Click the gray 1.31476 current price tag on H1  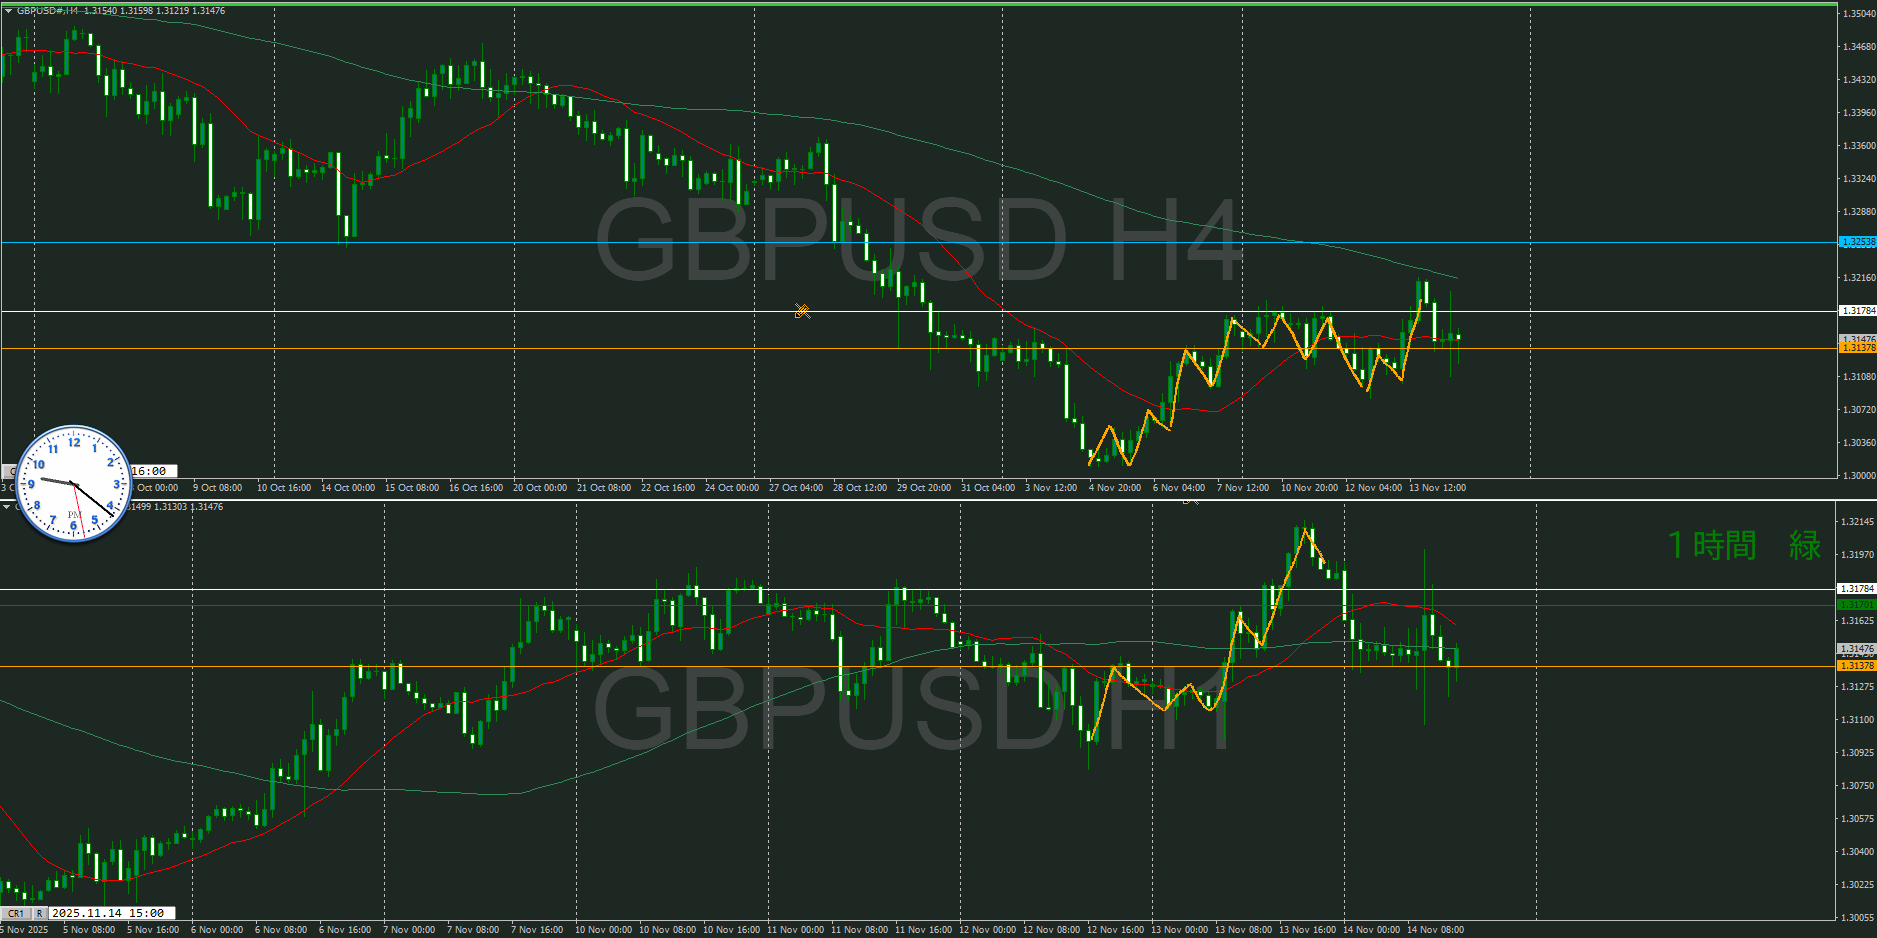(x=1858, y=649)
